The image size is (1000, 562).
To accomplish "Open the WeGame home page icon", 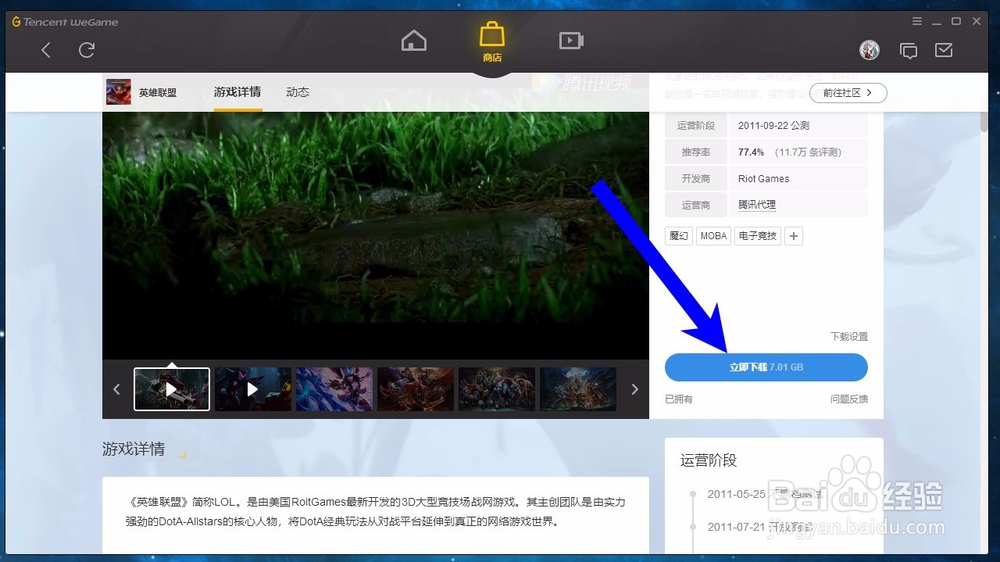I will [414, 41].
